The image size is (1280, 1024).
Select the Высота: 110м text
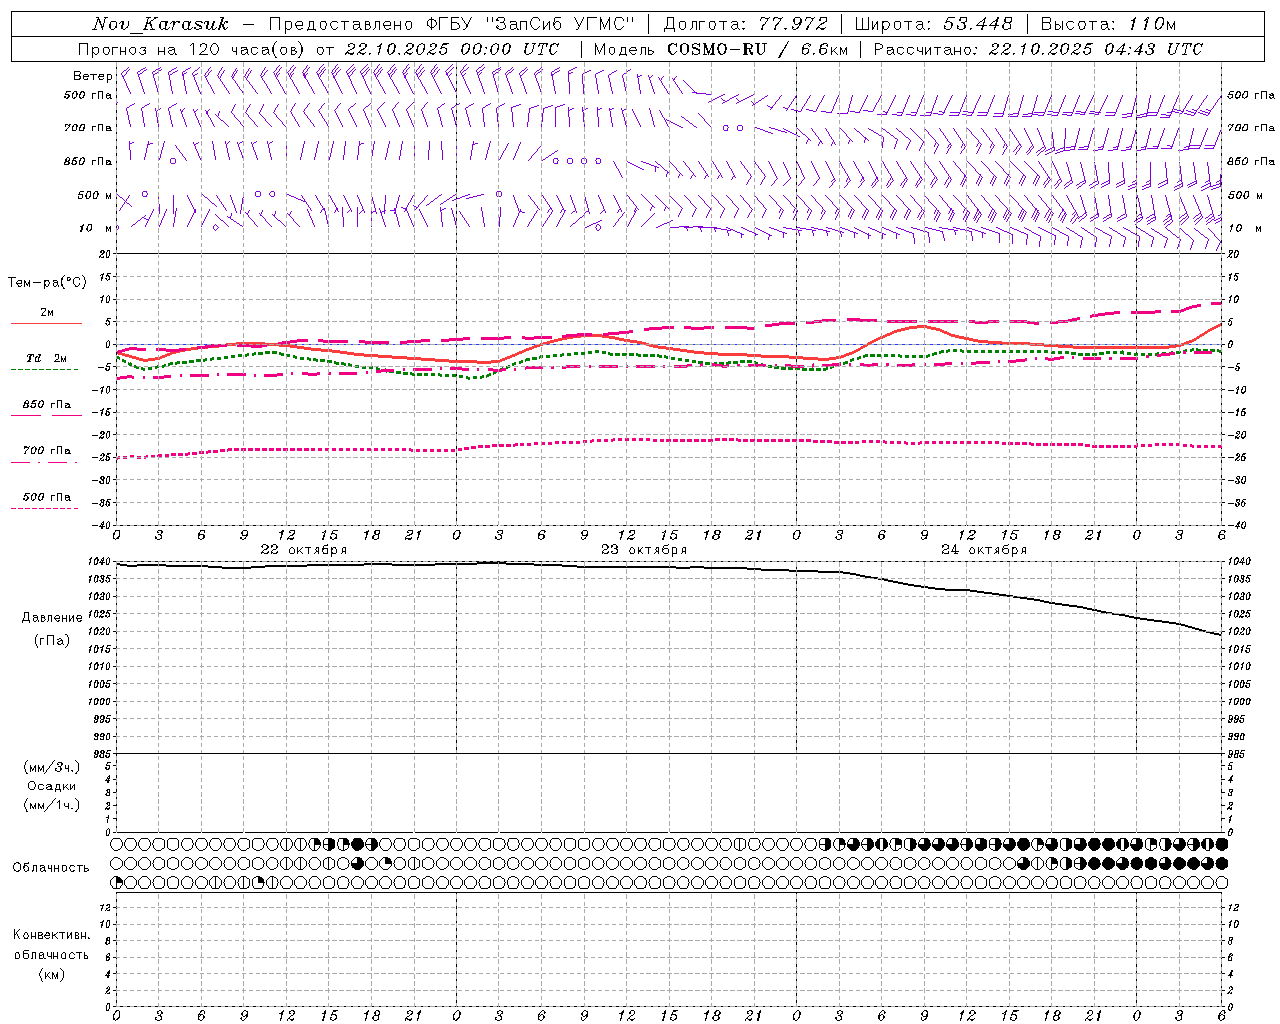[1108, 24]
